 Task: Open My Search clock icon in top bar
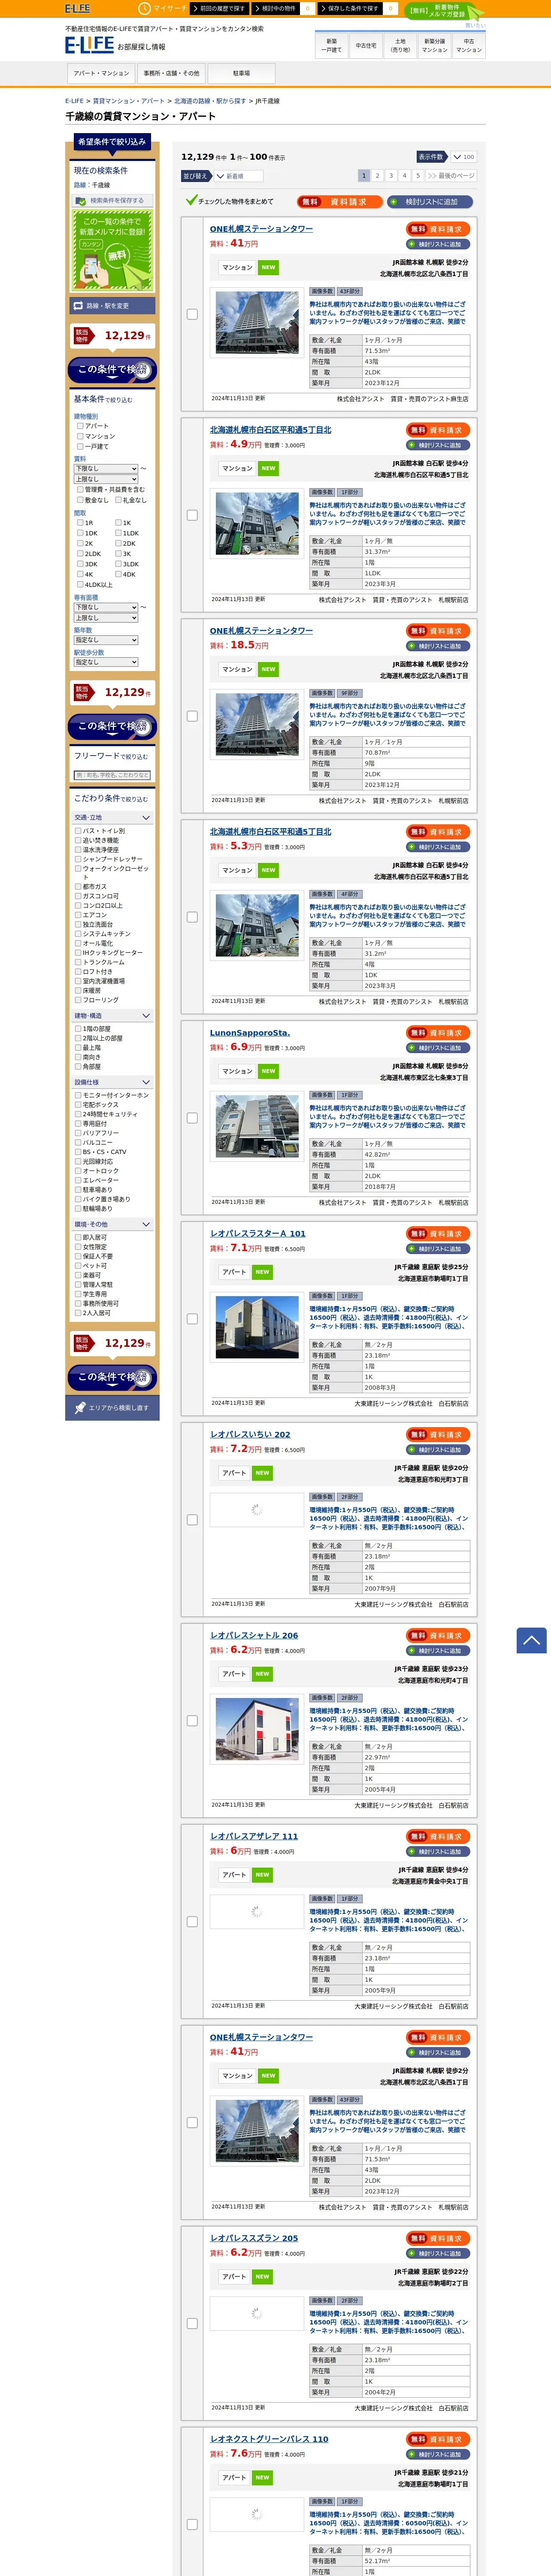[144, 8]
